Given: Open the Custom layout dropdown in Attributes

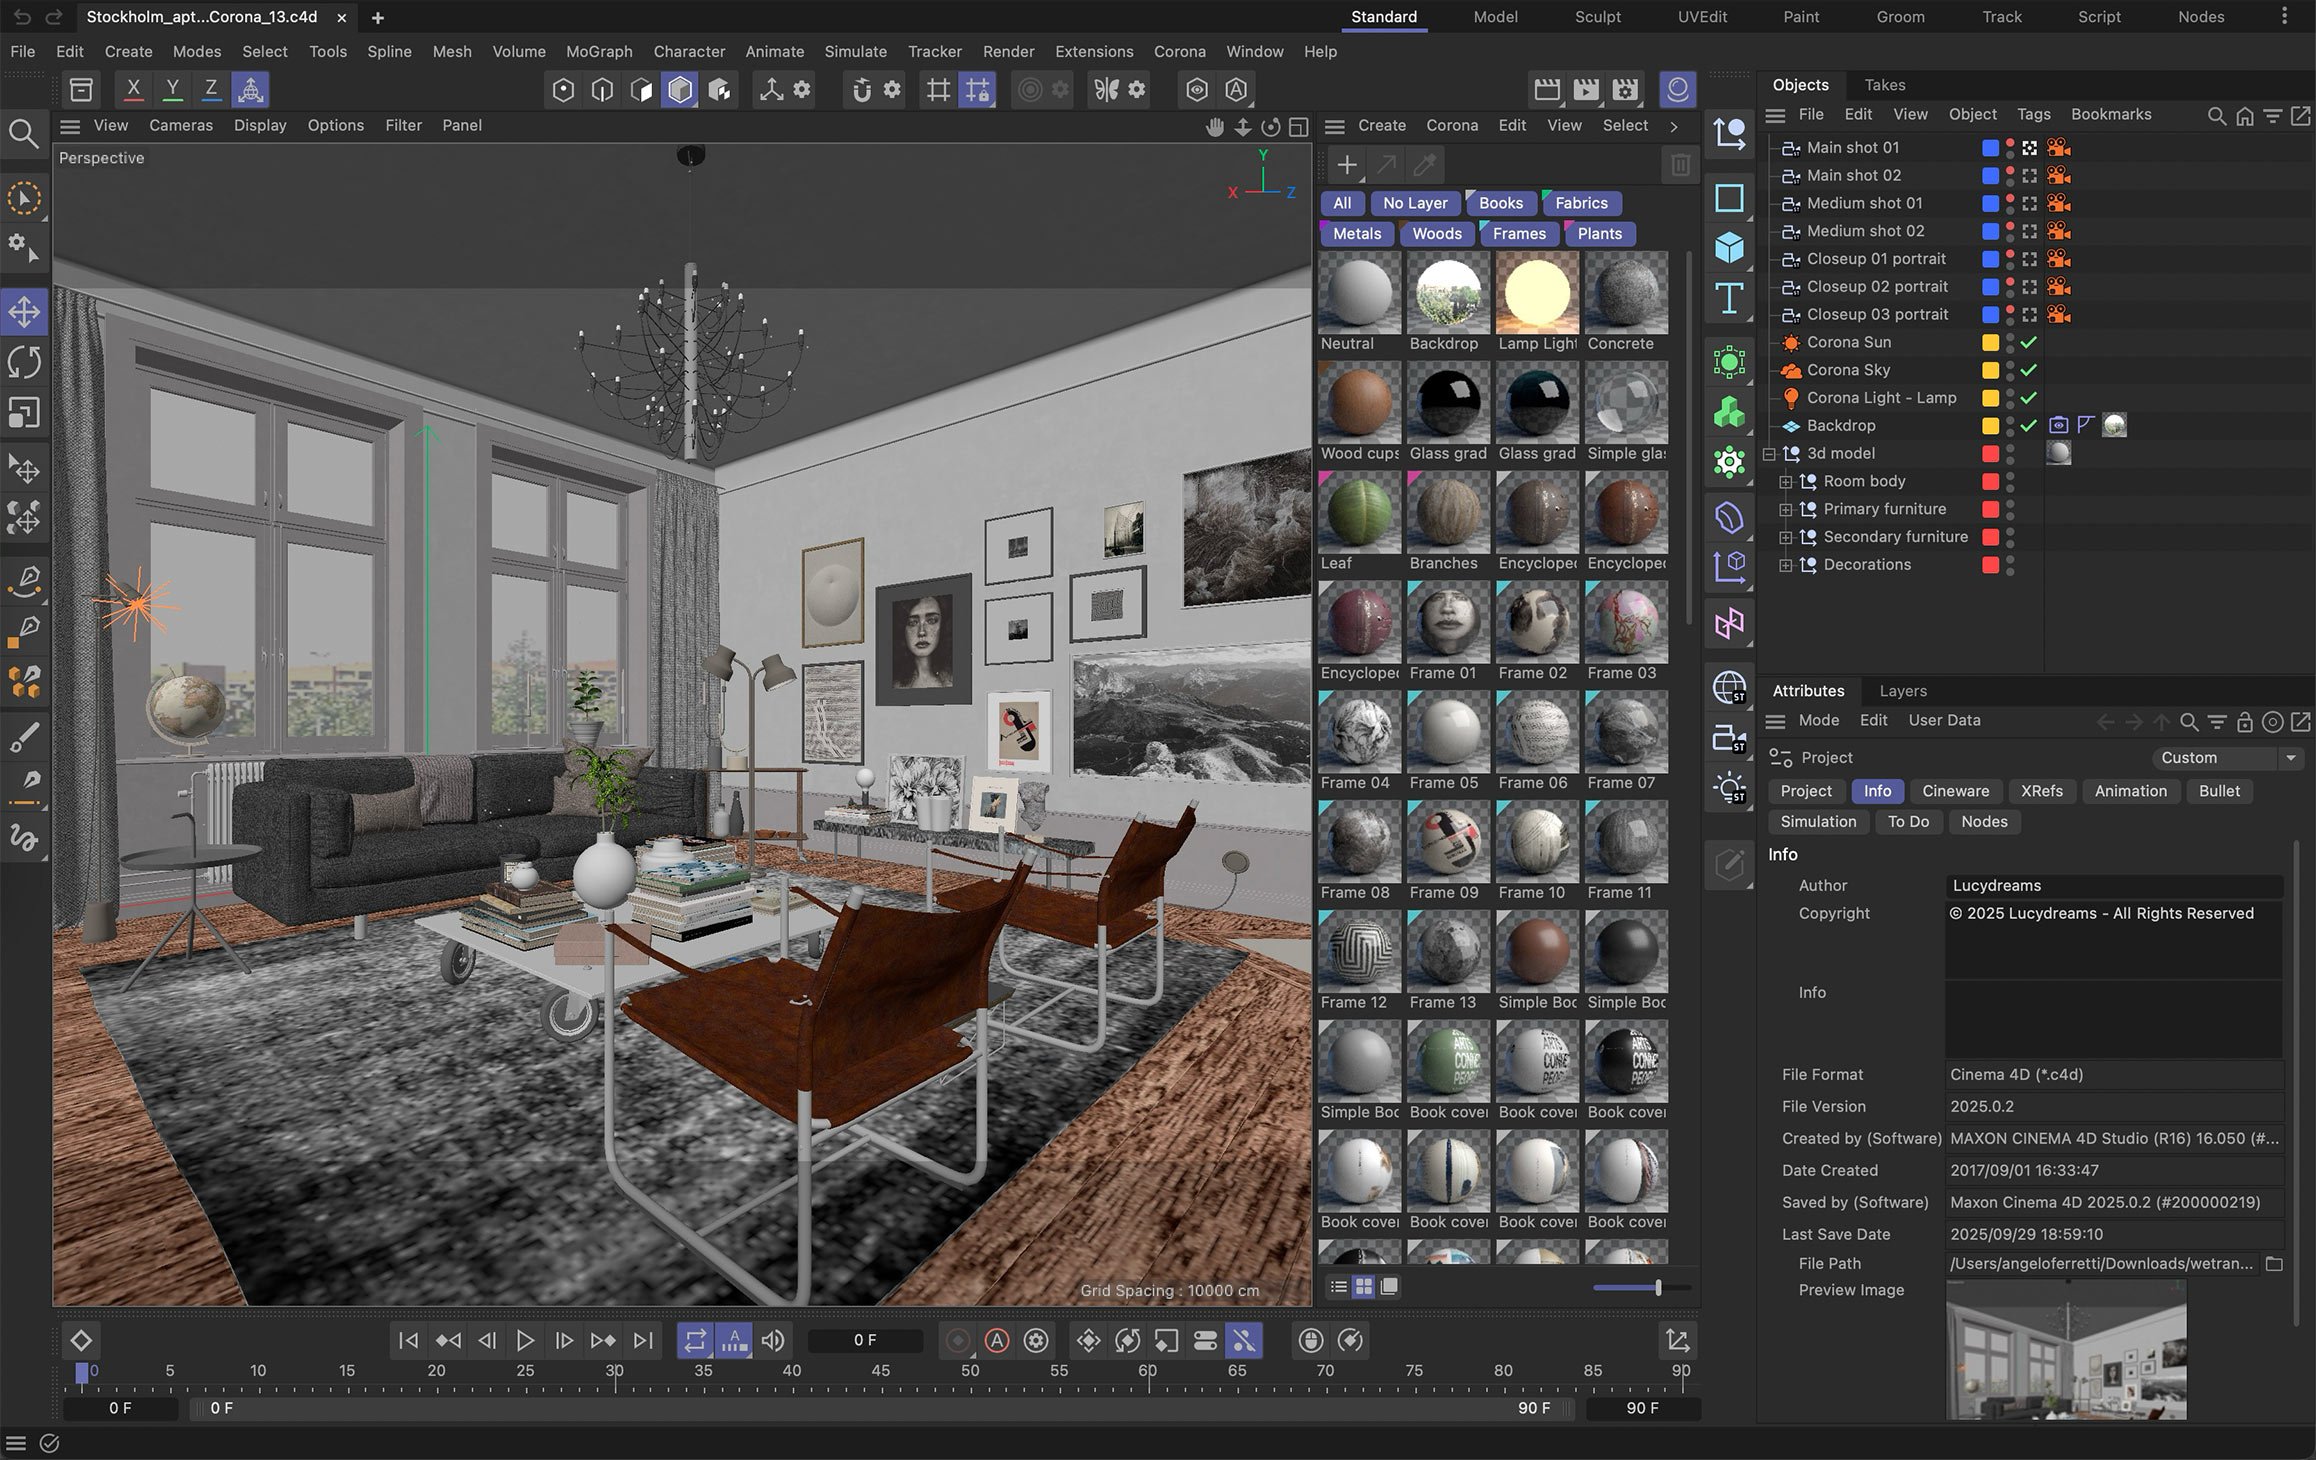Looking at the screenshot, I should 2228,758.
